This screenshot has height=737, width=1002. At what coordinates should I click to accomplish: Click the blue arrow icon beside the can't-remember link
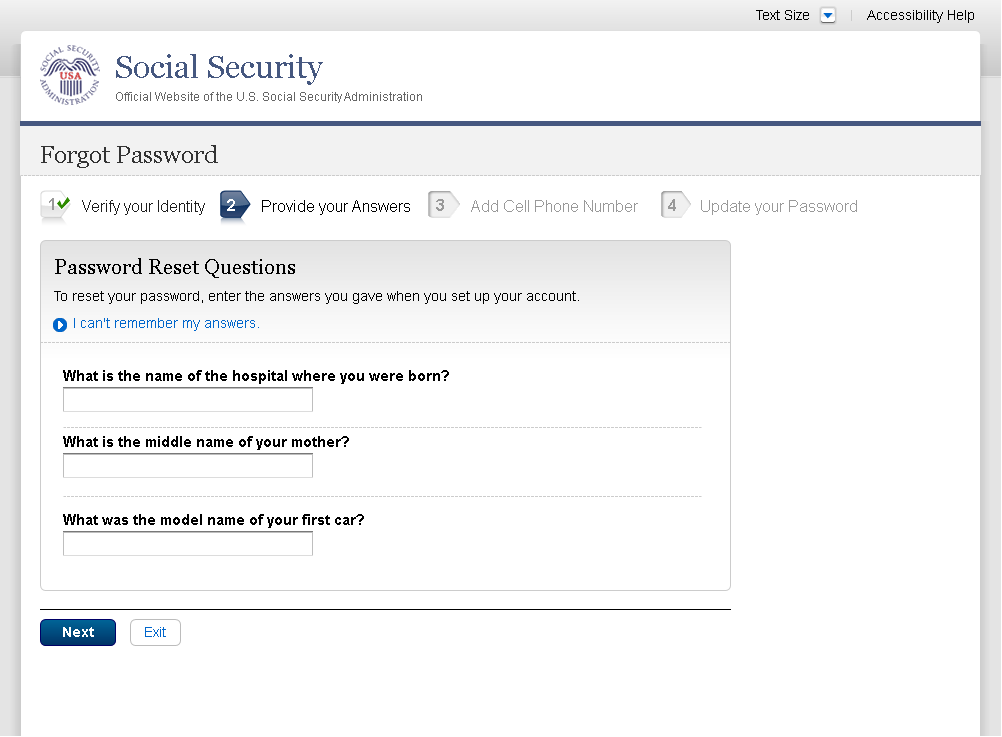(60, 324)
